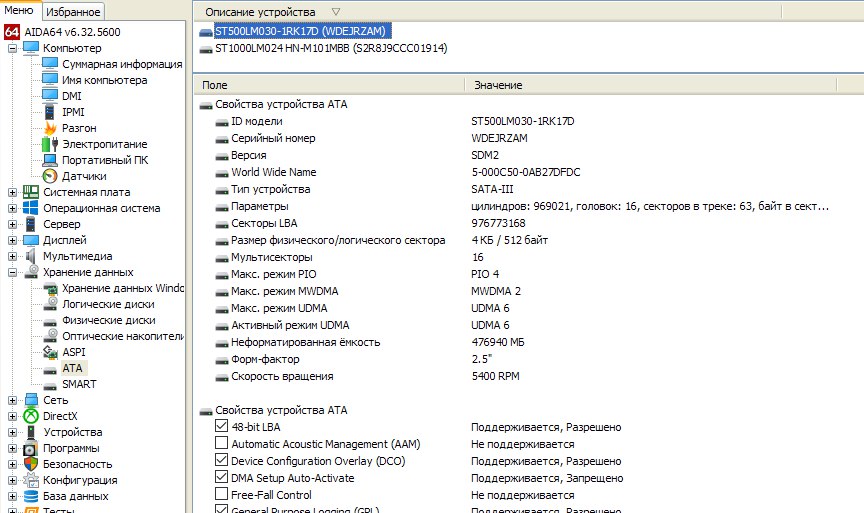The height and width of the screenshot is (513, 864).
Task: Click the ASPI tree icon
Action: pos(51,352)
